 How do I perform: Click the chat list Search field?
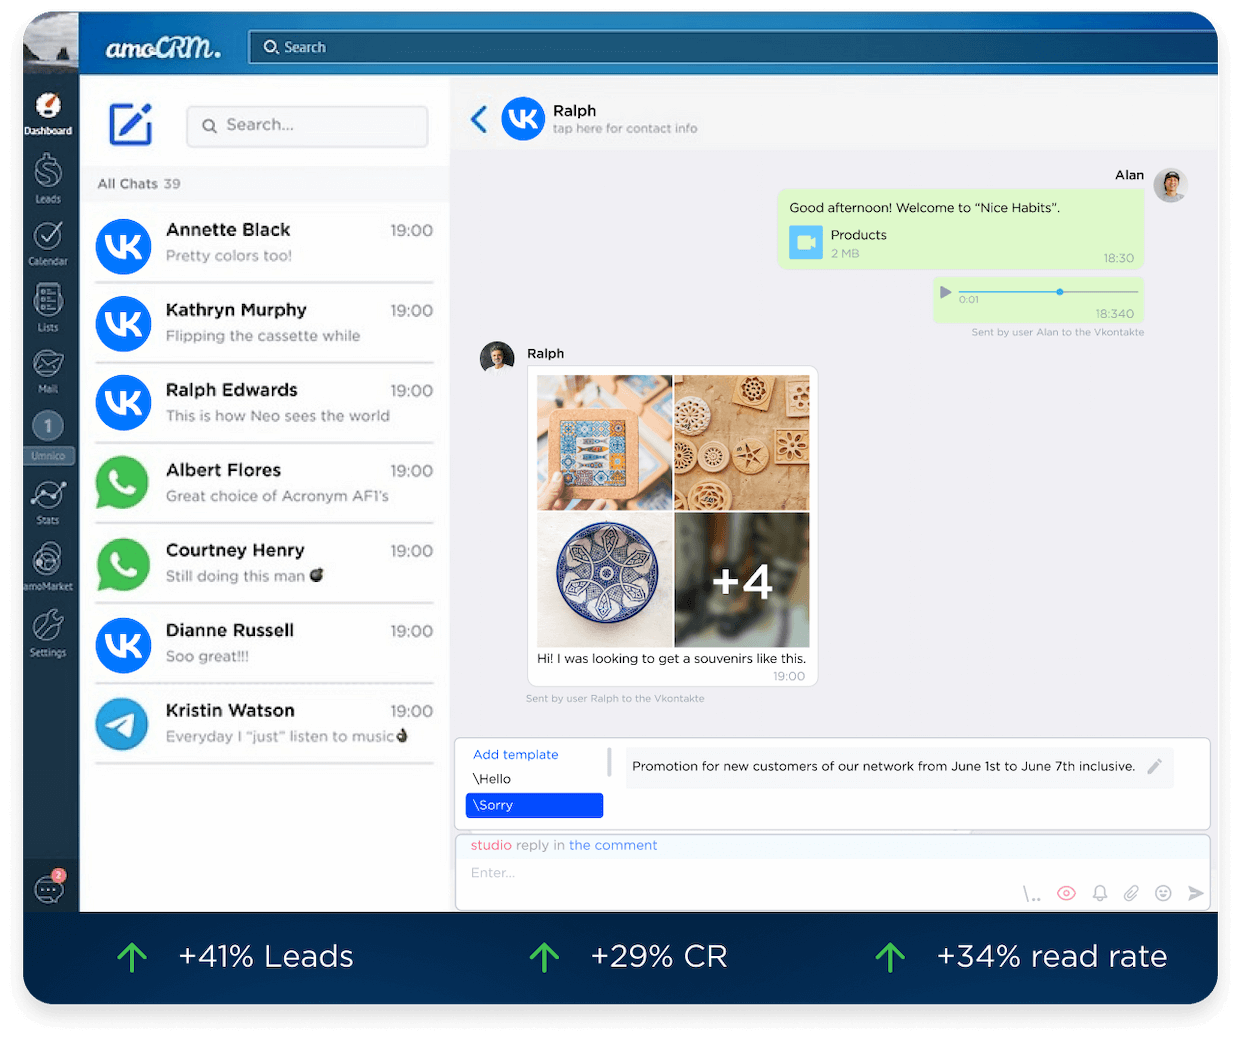pyautogui.click(x=308, y=126)
